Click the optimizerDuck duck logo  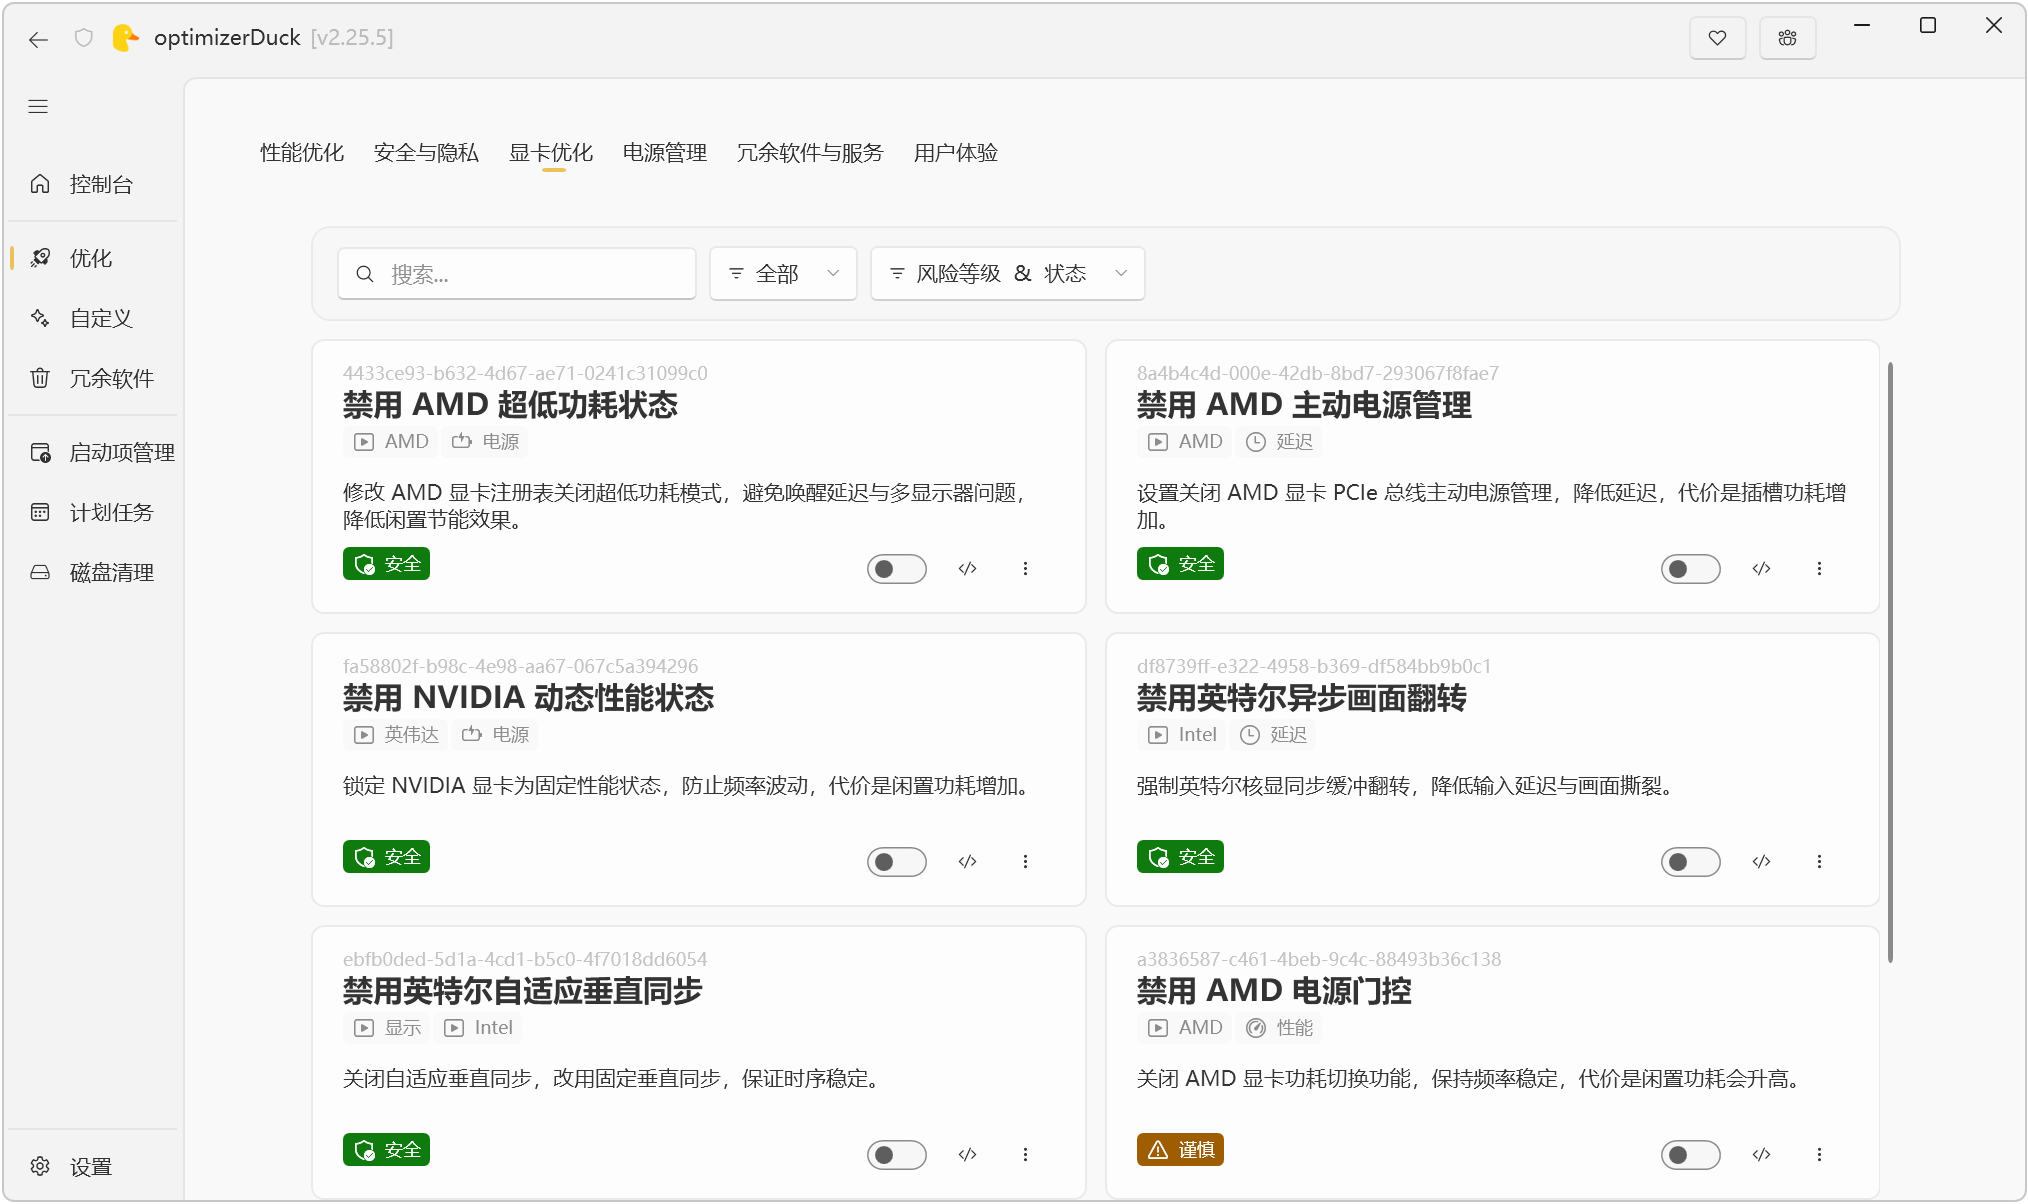pyautogui.click(x=125, y=38)
